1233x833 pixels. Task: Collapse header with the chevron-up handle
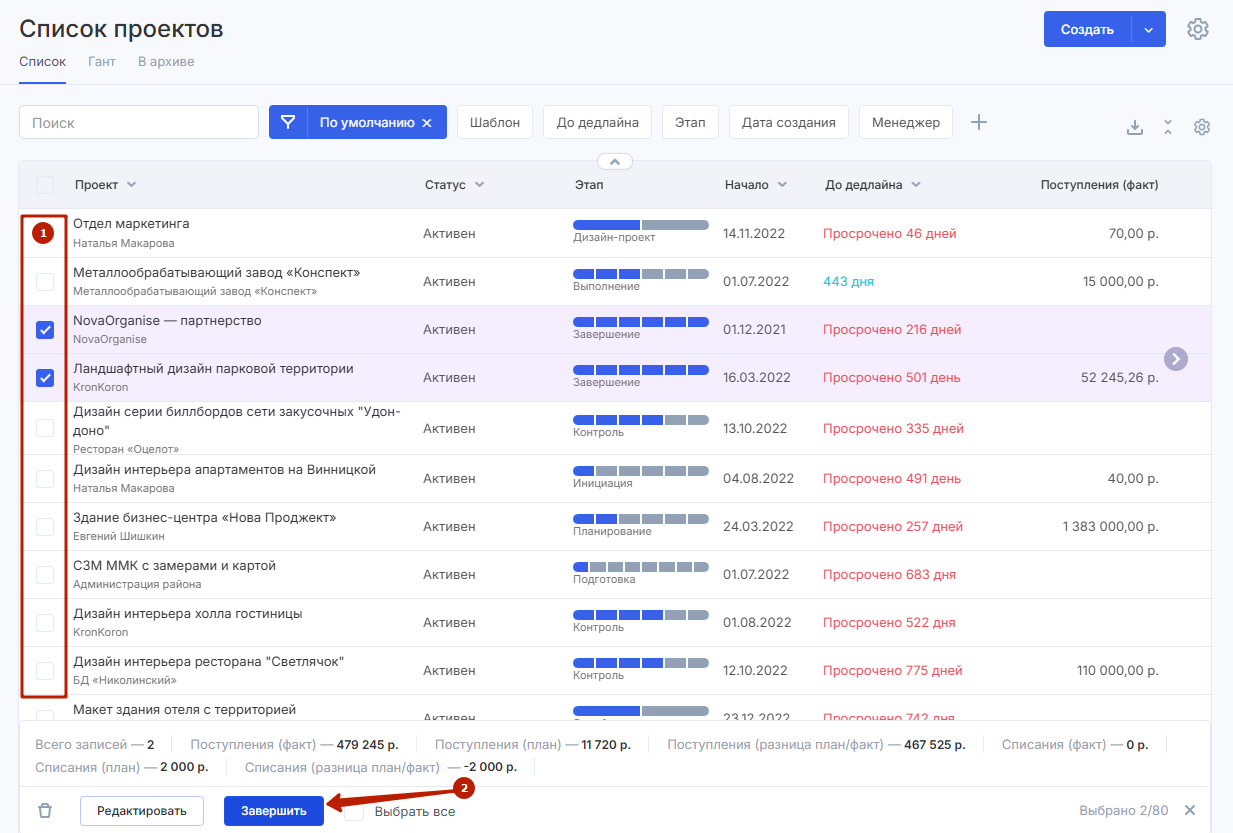[x=615, y=161]
